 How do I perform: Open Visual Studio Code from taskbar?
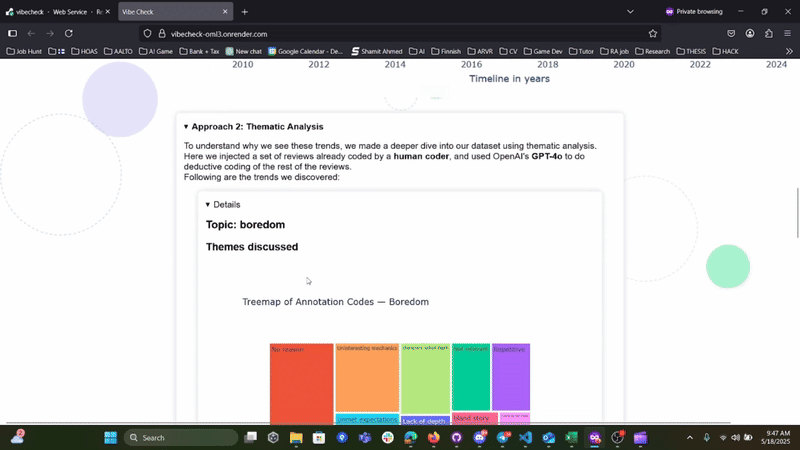(x=526, y=438)
